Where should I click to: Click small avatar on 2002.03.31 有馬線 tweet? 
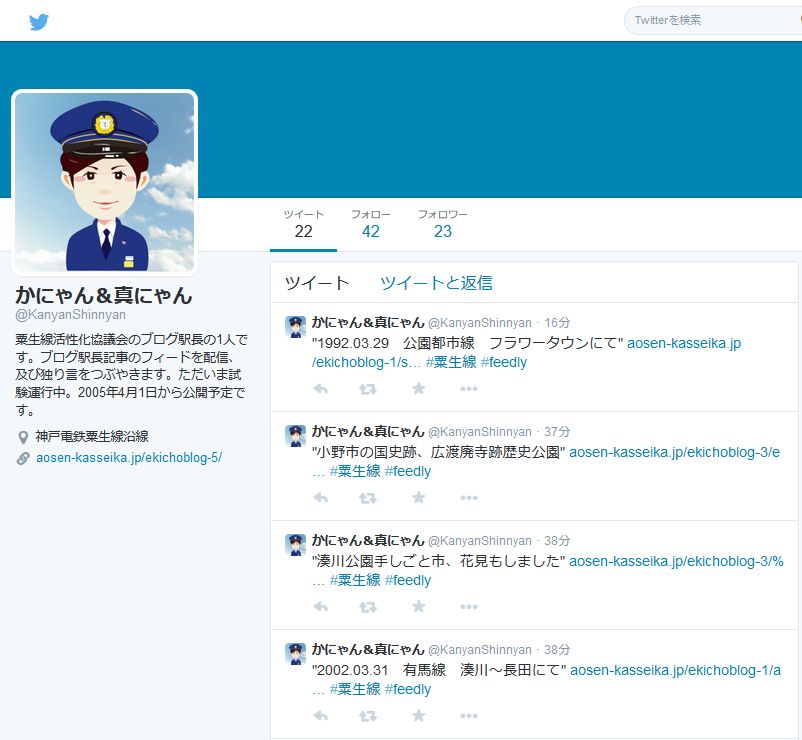coord(295,654)
